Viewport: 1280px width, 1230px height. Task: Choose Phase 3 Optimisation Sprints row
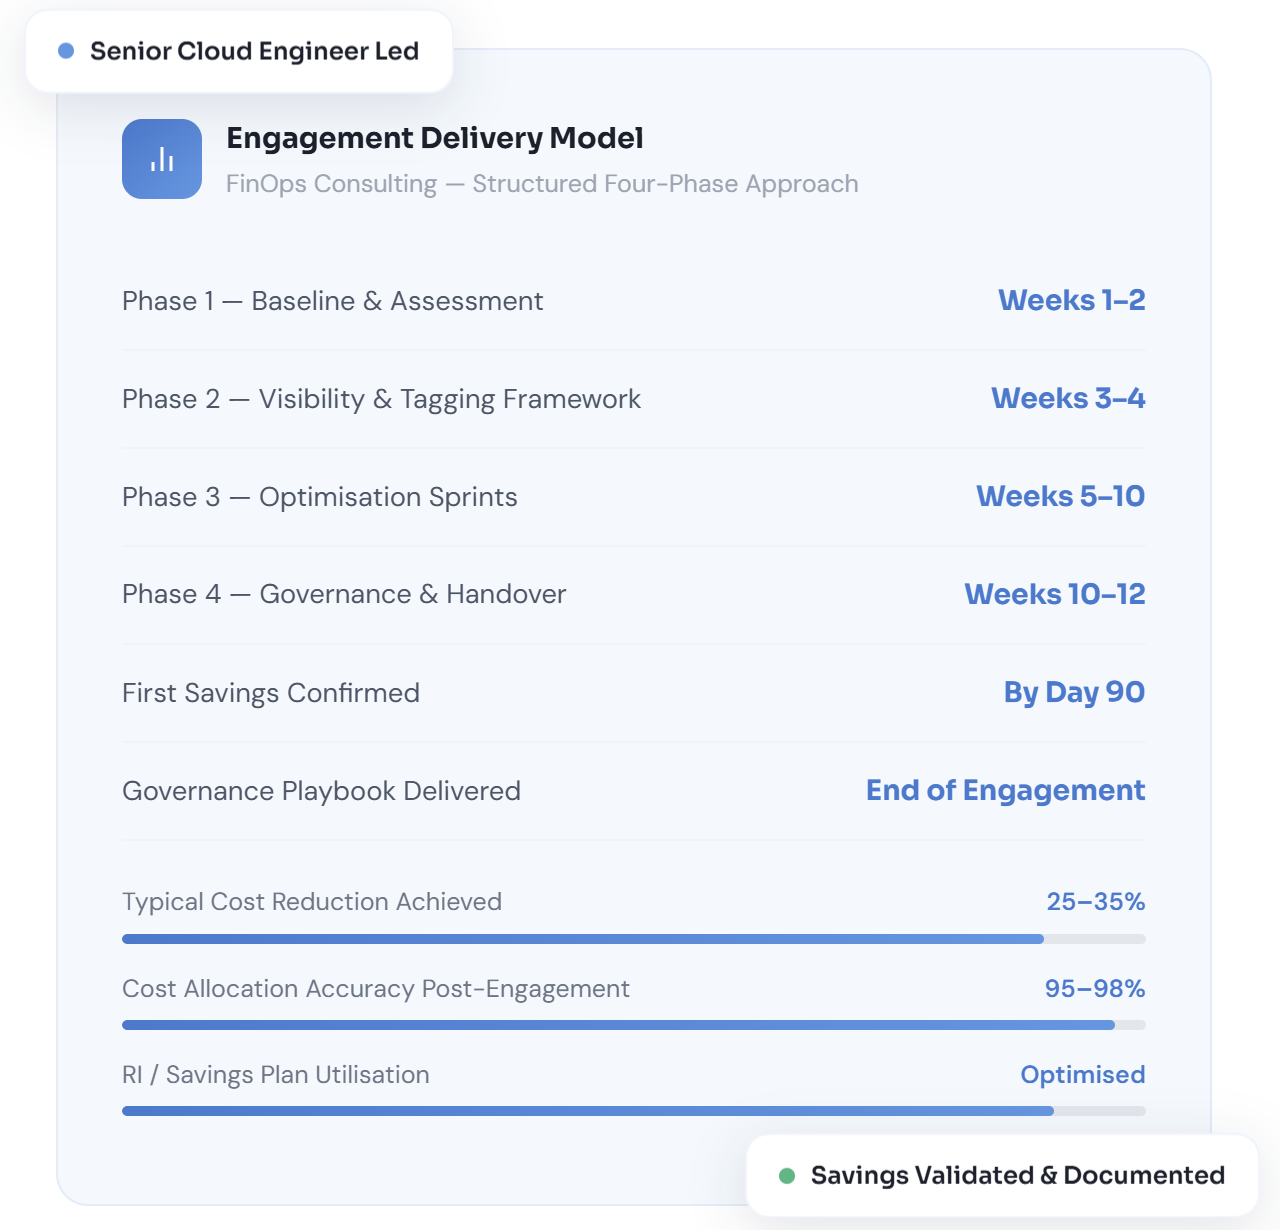[320, 497]
